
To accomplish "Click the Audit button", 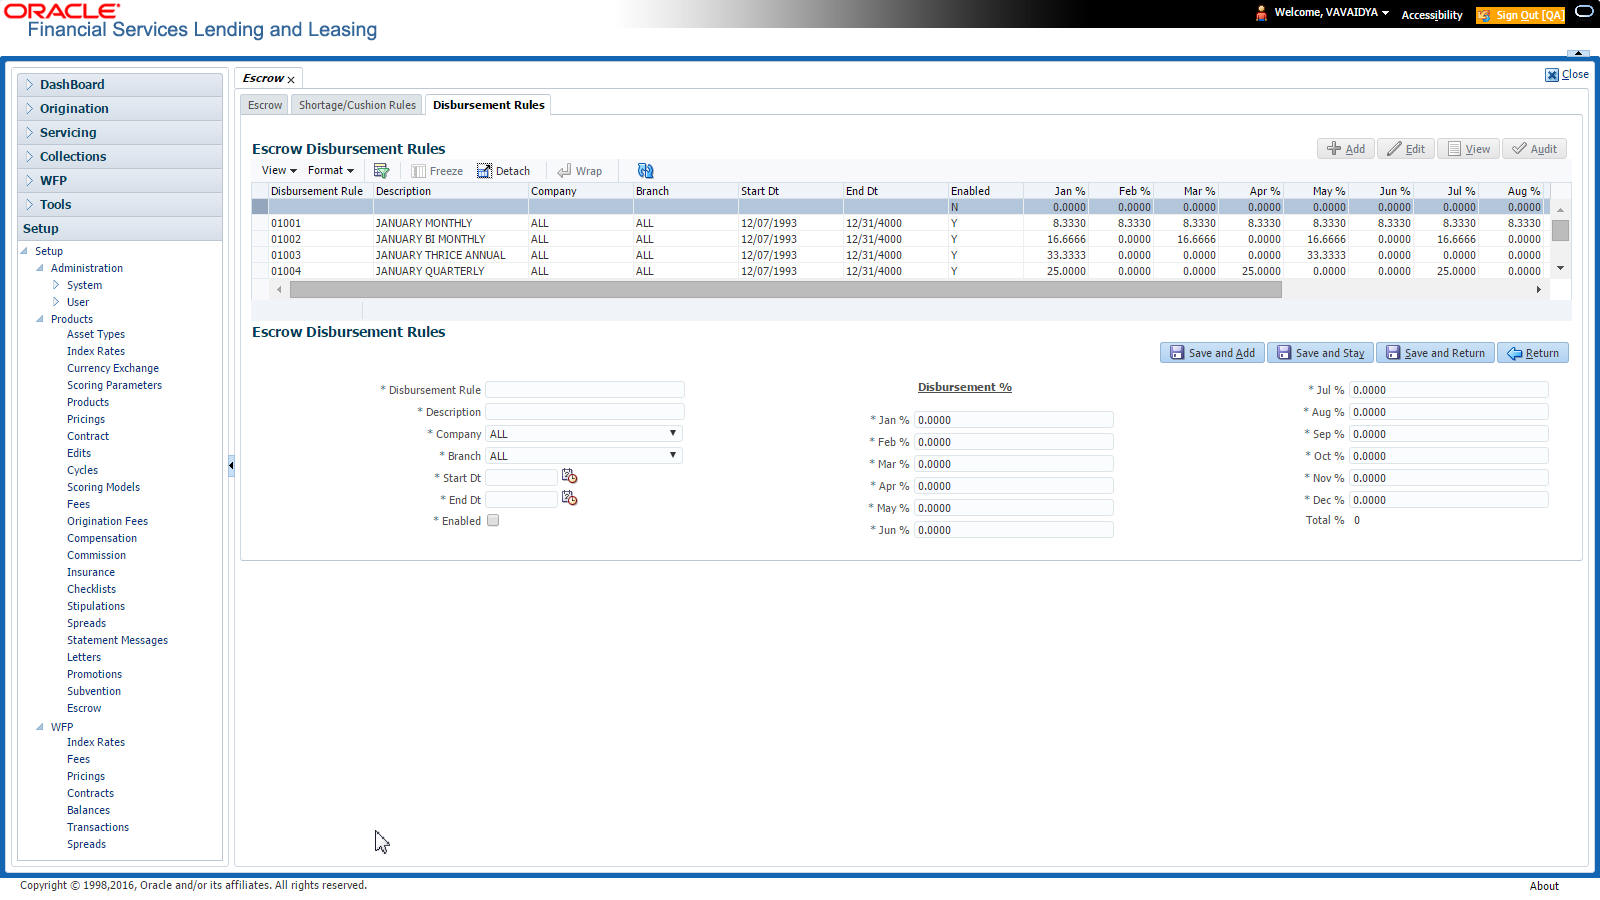I will (x=1534, y=149).
